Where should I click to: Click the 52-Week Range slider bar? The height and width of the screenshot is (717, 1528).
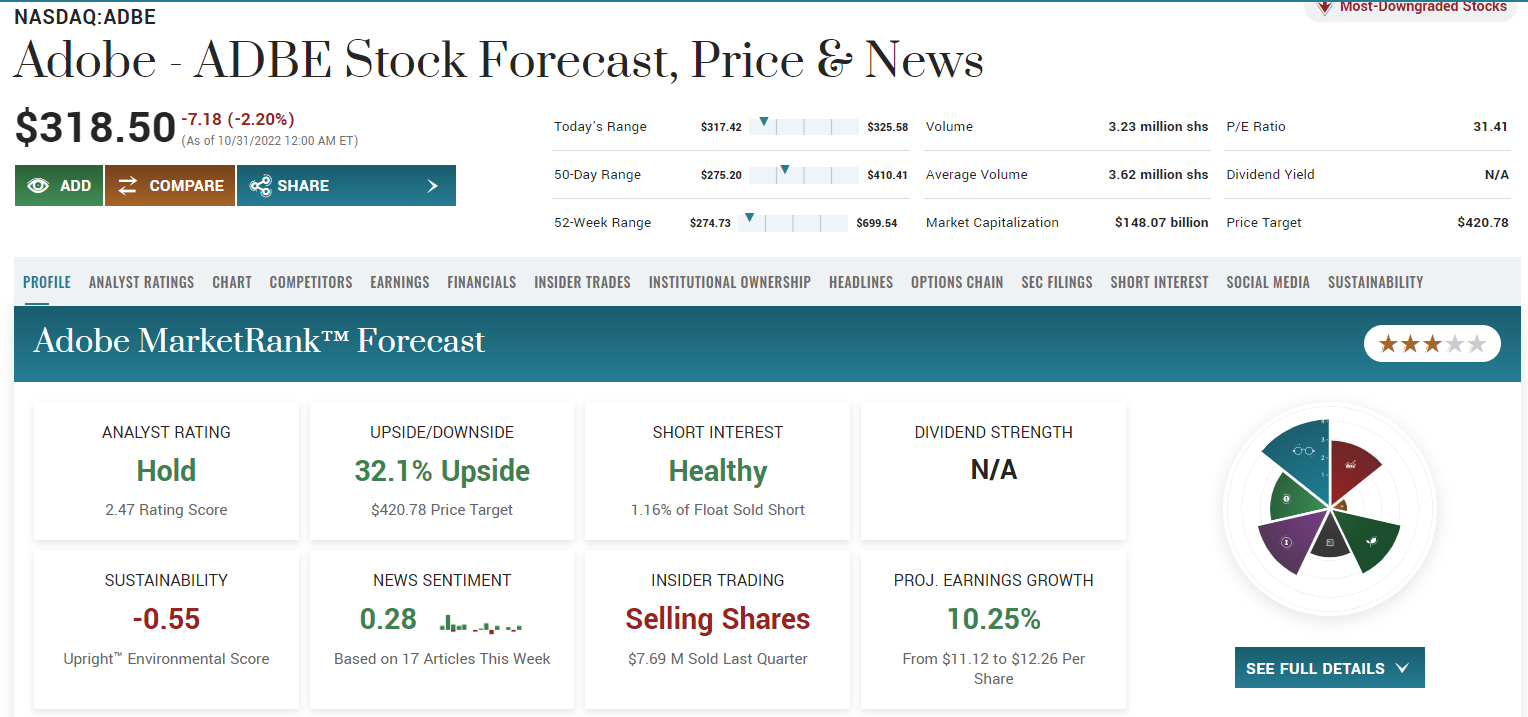[793, 223]
